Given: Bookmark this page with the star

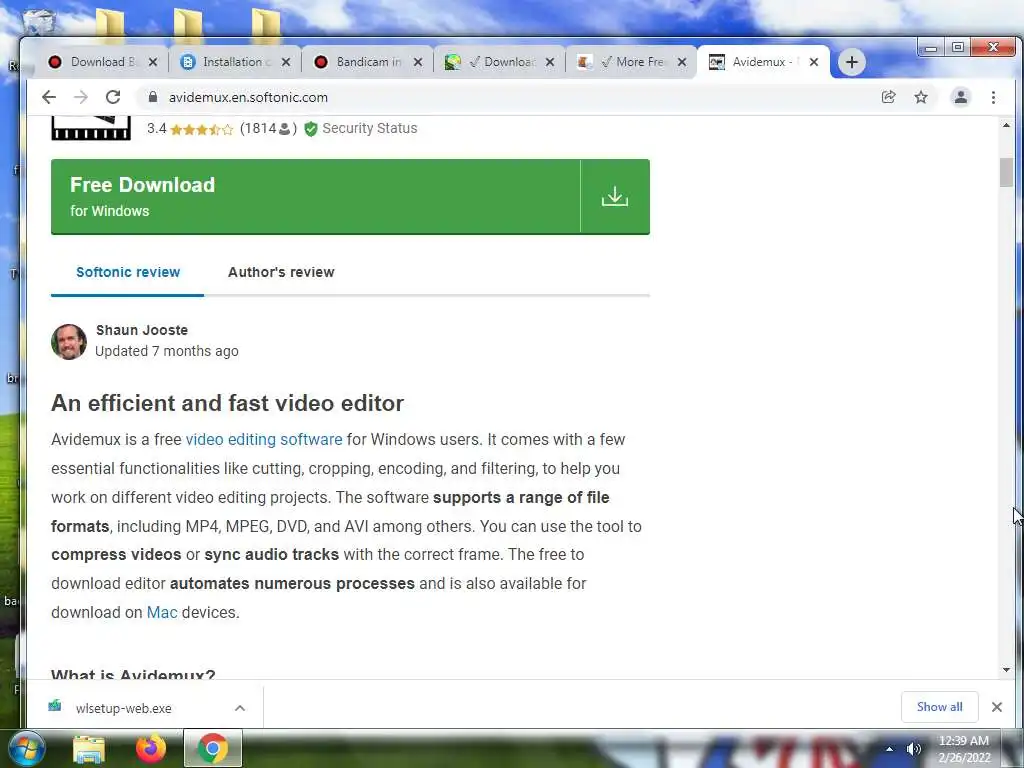Looking at the screenshot, I should [x=921, y=97].
